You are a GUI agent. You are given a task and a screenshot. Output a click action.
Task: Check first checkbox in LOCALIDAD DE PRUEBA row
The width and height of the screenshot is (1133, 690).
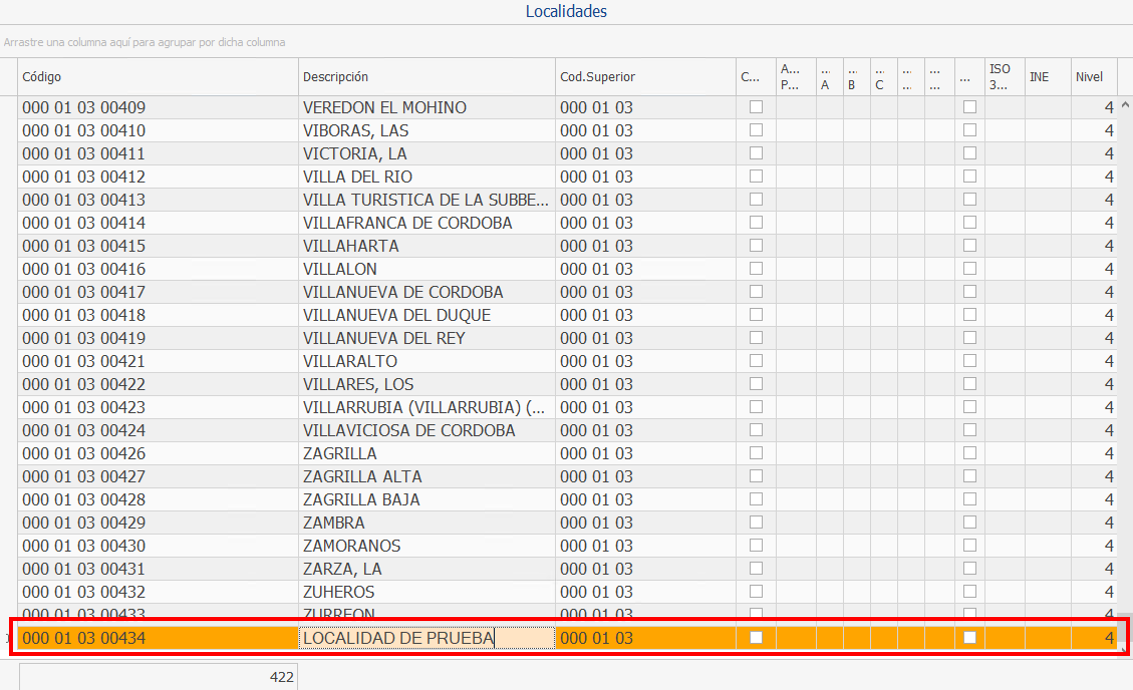point(756,637)
